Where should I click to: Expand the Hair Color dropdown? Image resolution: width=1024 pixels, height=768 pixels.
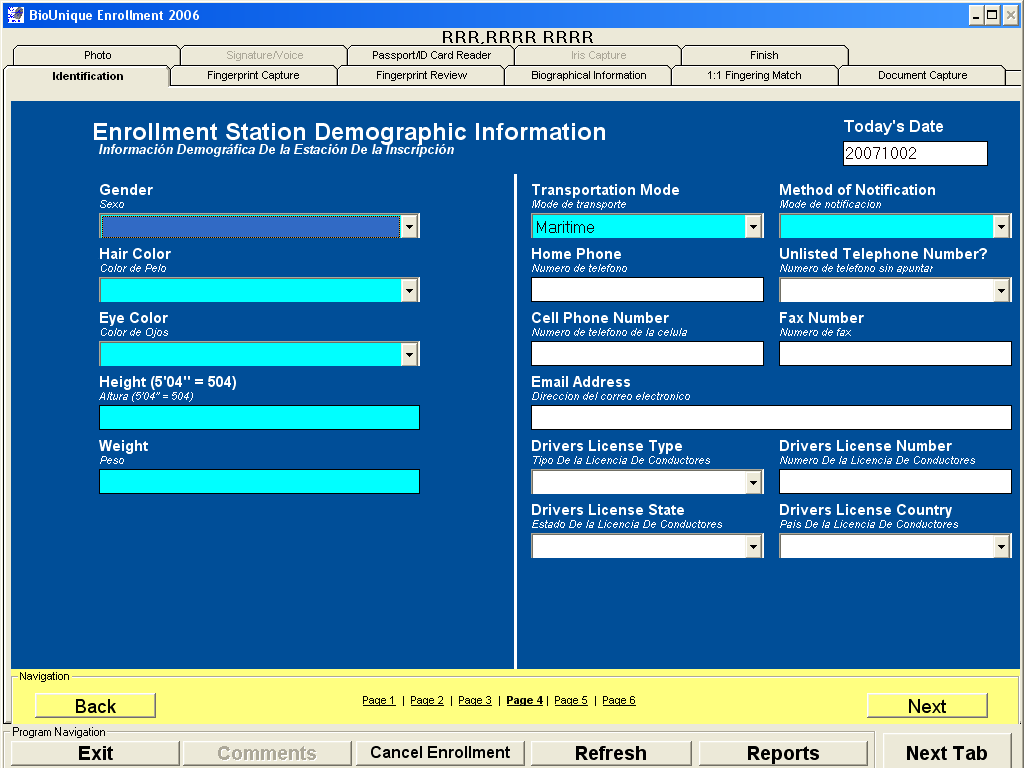(409, 291)
